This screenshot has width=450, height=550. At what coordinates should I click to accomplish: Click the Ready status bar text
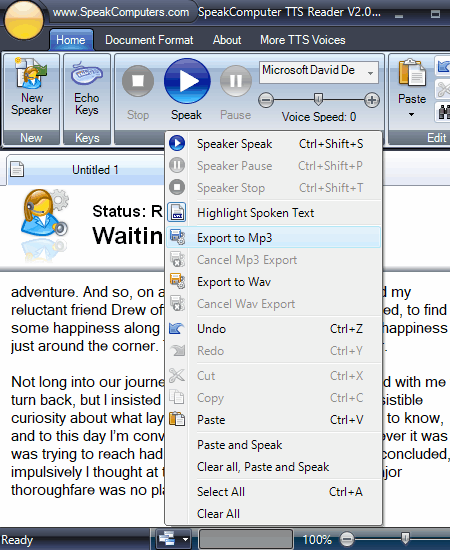pyautogui.click(x=17, y=540)
